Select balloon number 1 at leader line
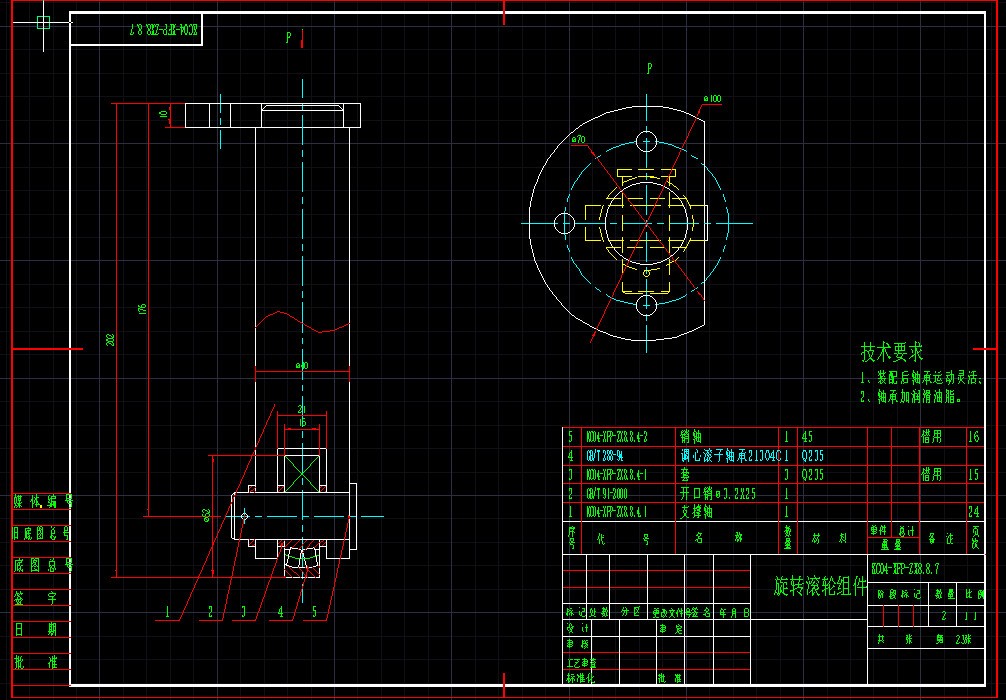The image size is (1006, 700). [x=167, y=611]
